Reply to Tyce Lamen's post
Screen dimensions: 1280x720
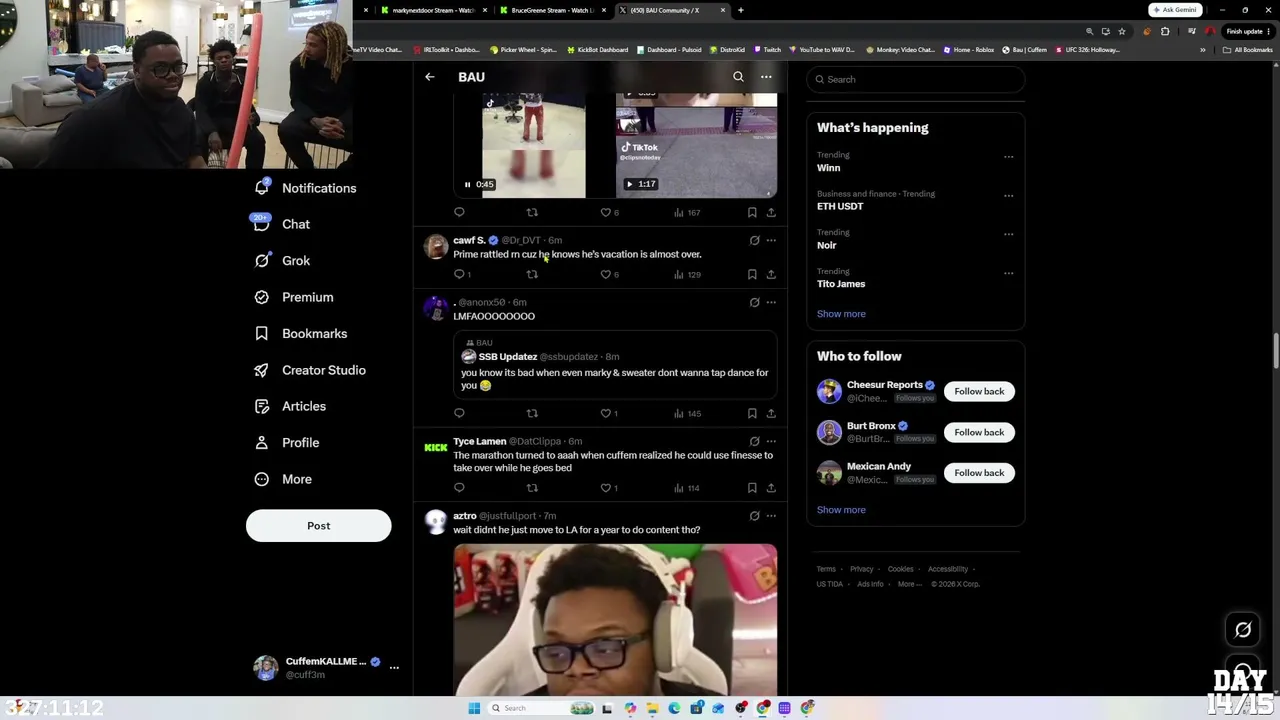(x=460, y=488)
